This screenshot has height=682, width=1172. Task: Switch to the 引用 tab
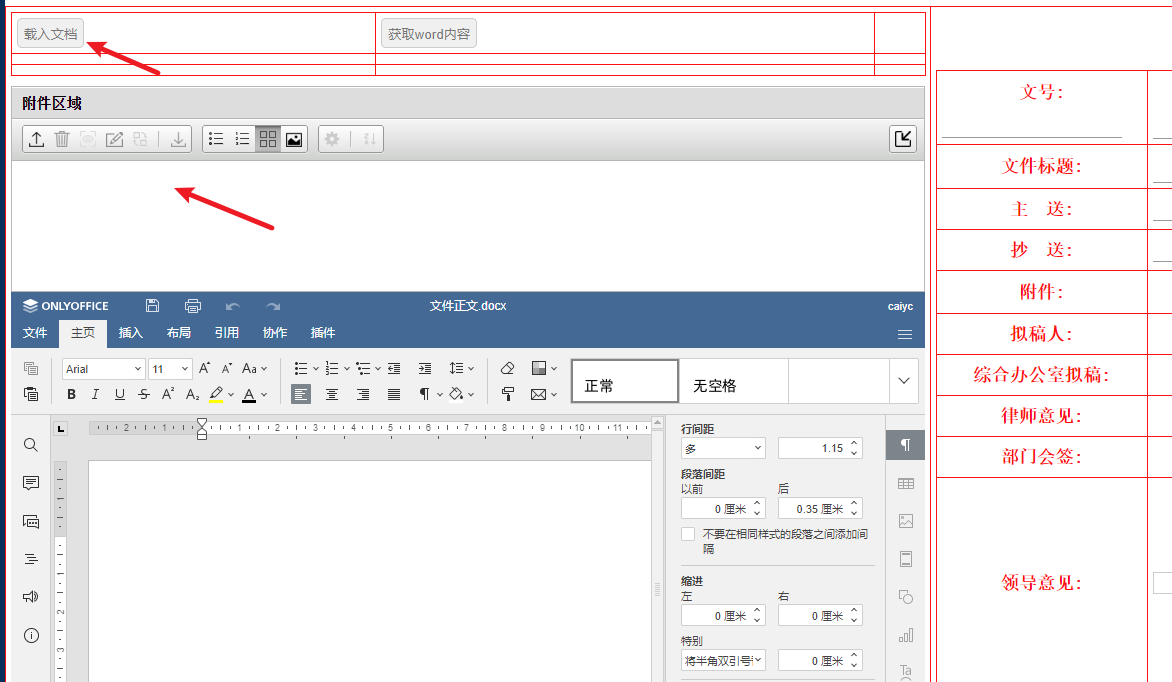coord(226,333)
